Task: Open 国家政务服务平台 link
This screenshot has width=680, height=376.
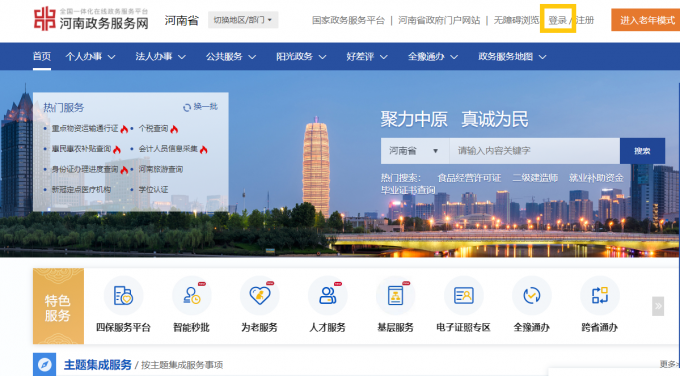Action: click(348, 20)
